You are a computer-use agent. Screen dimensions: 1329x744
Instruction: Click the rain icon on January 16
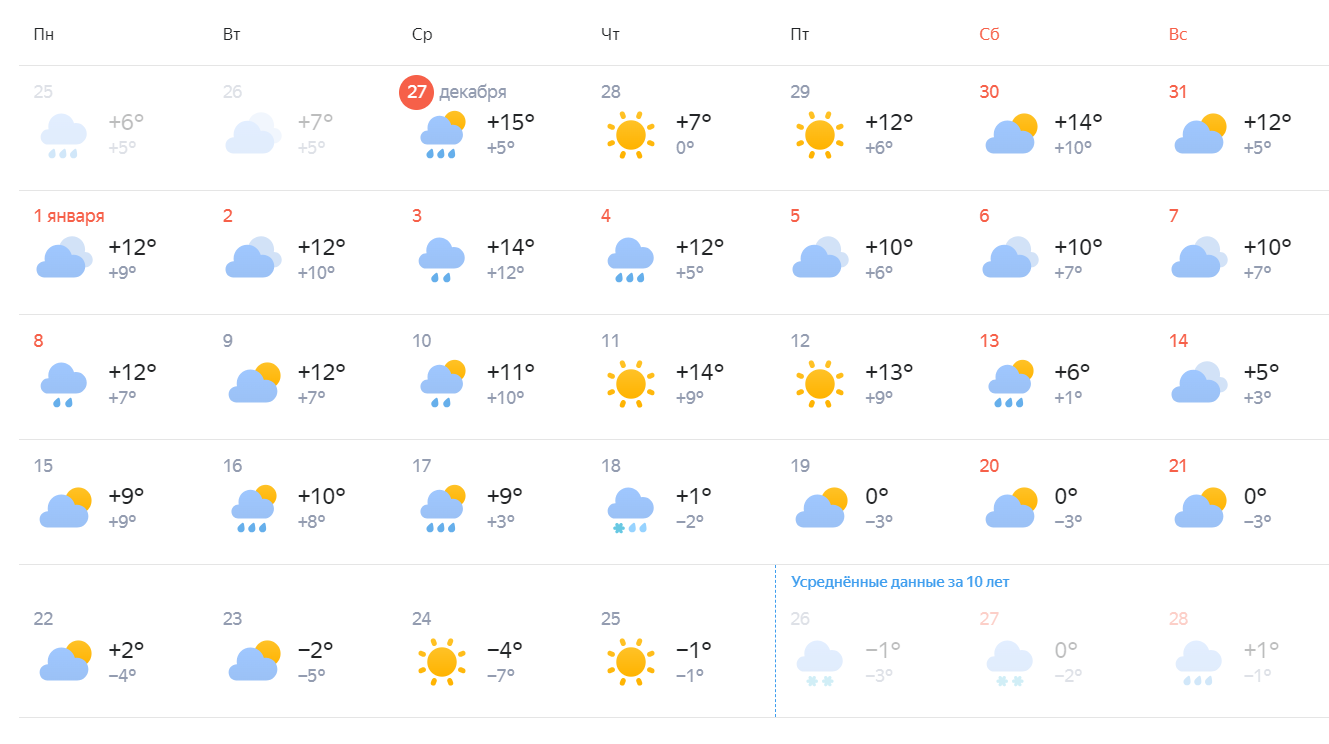click(x=253, y=509)
